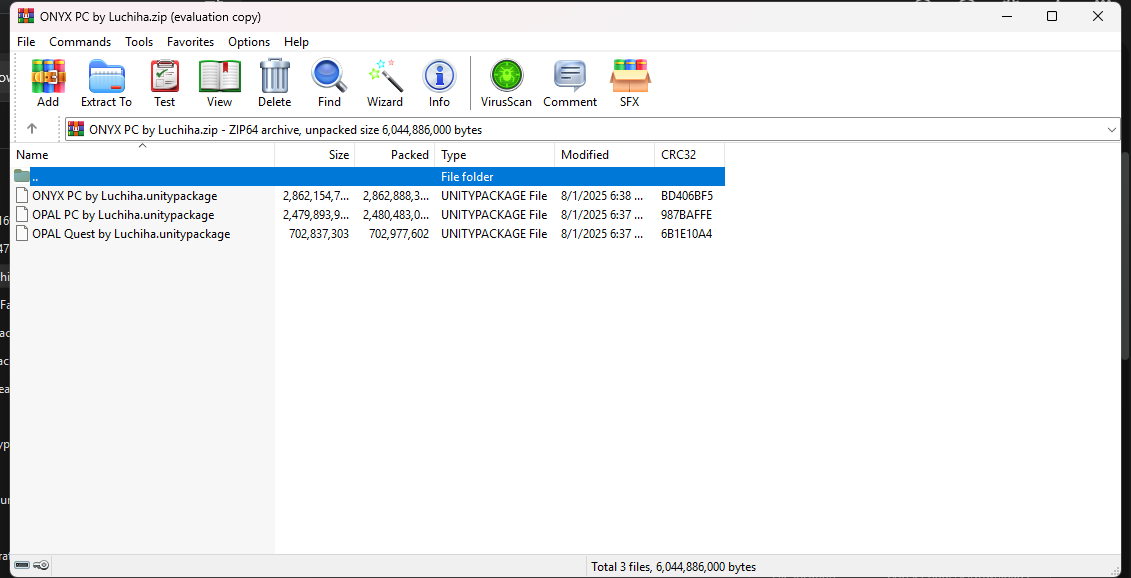Run the Test archive tool

(164, 75)
